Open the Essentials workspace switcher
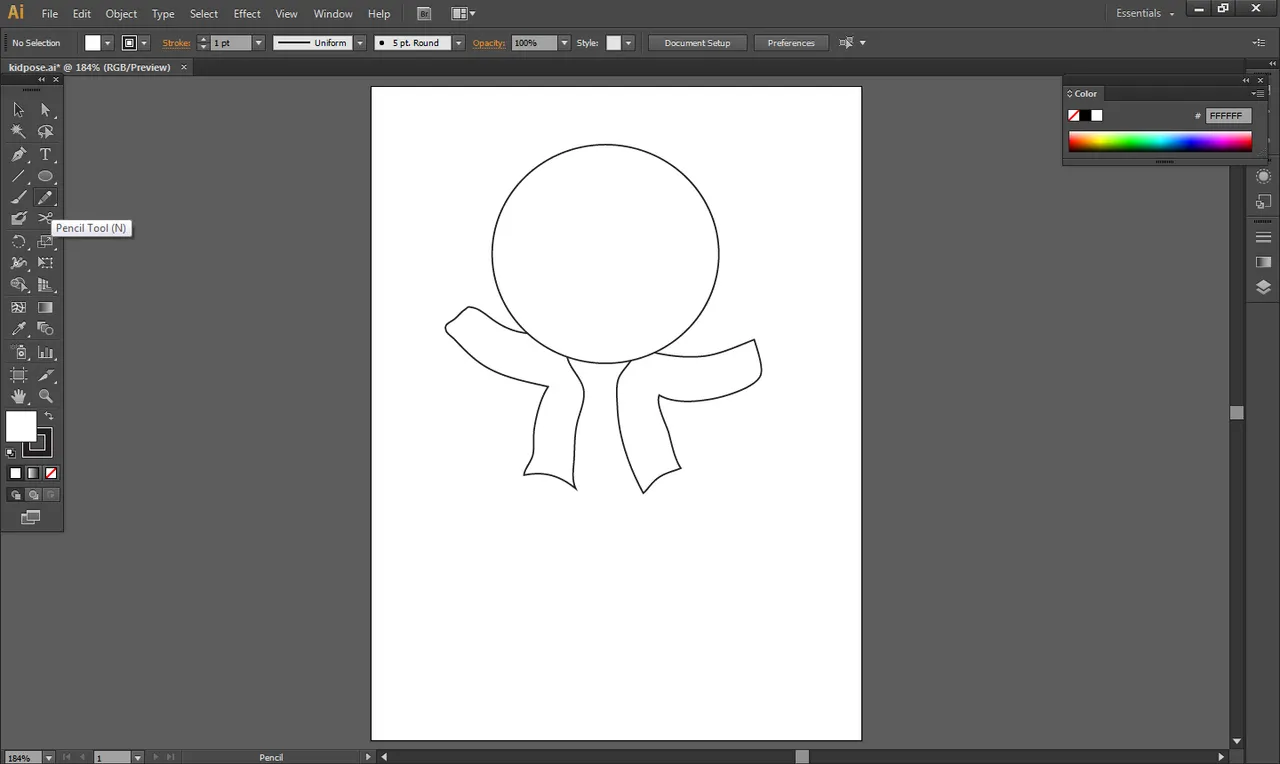The width and height of the screenshot is (1280, 764). pos(1145,14)
